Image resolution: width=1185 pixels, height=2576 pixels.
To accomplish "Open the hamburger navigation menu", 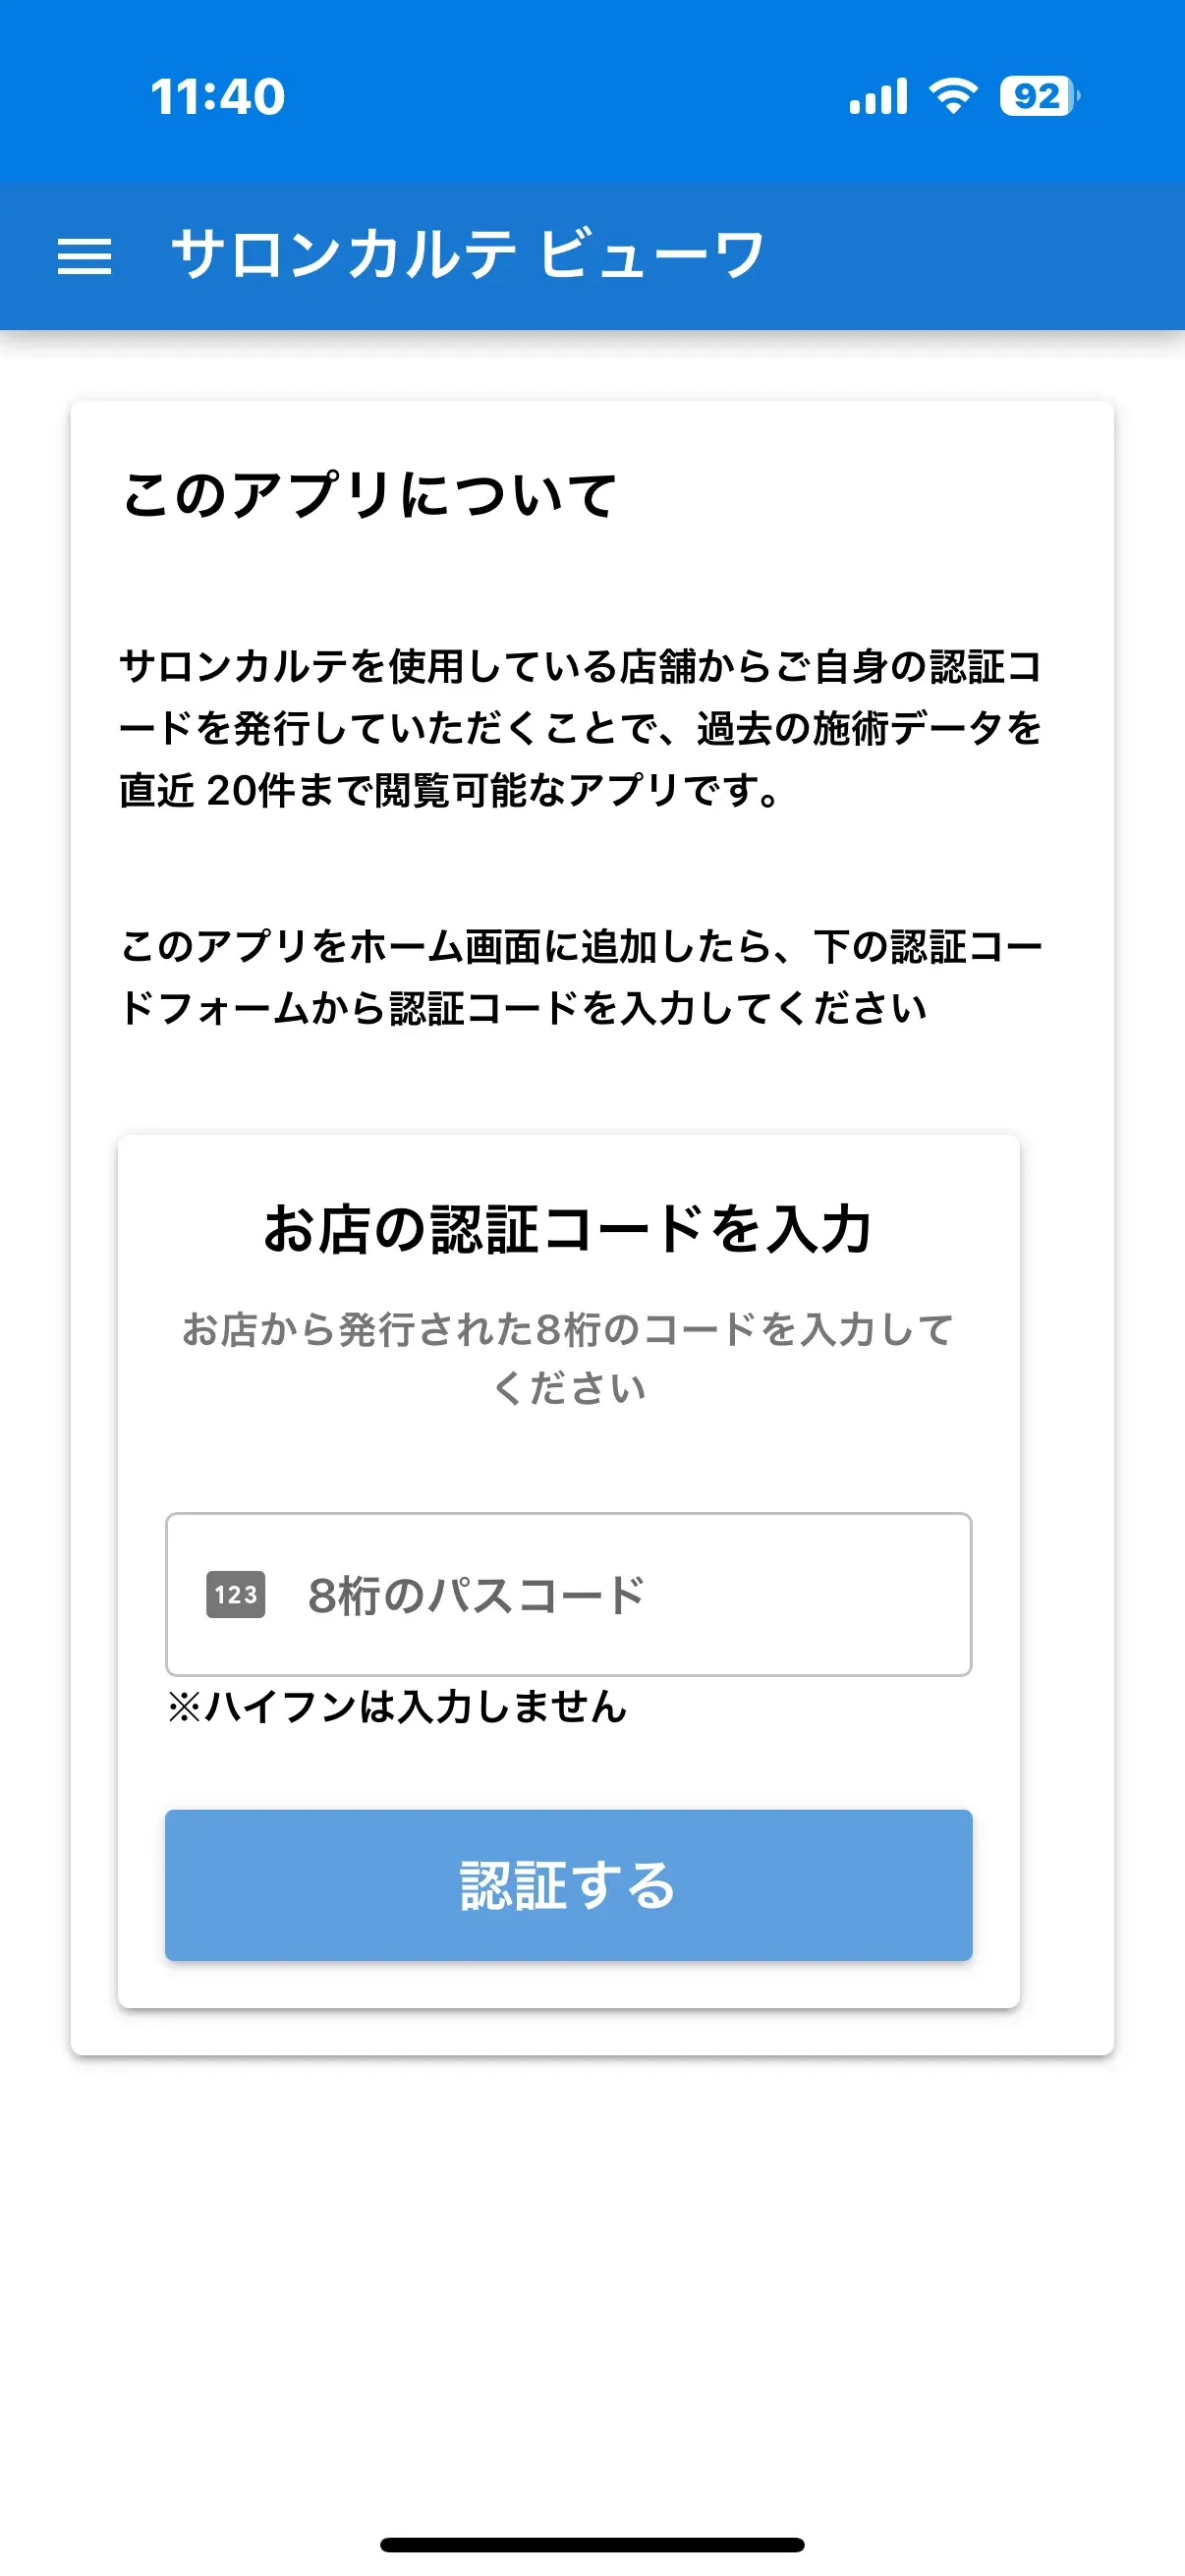I will click(88, 258).
